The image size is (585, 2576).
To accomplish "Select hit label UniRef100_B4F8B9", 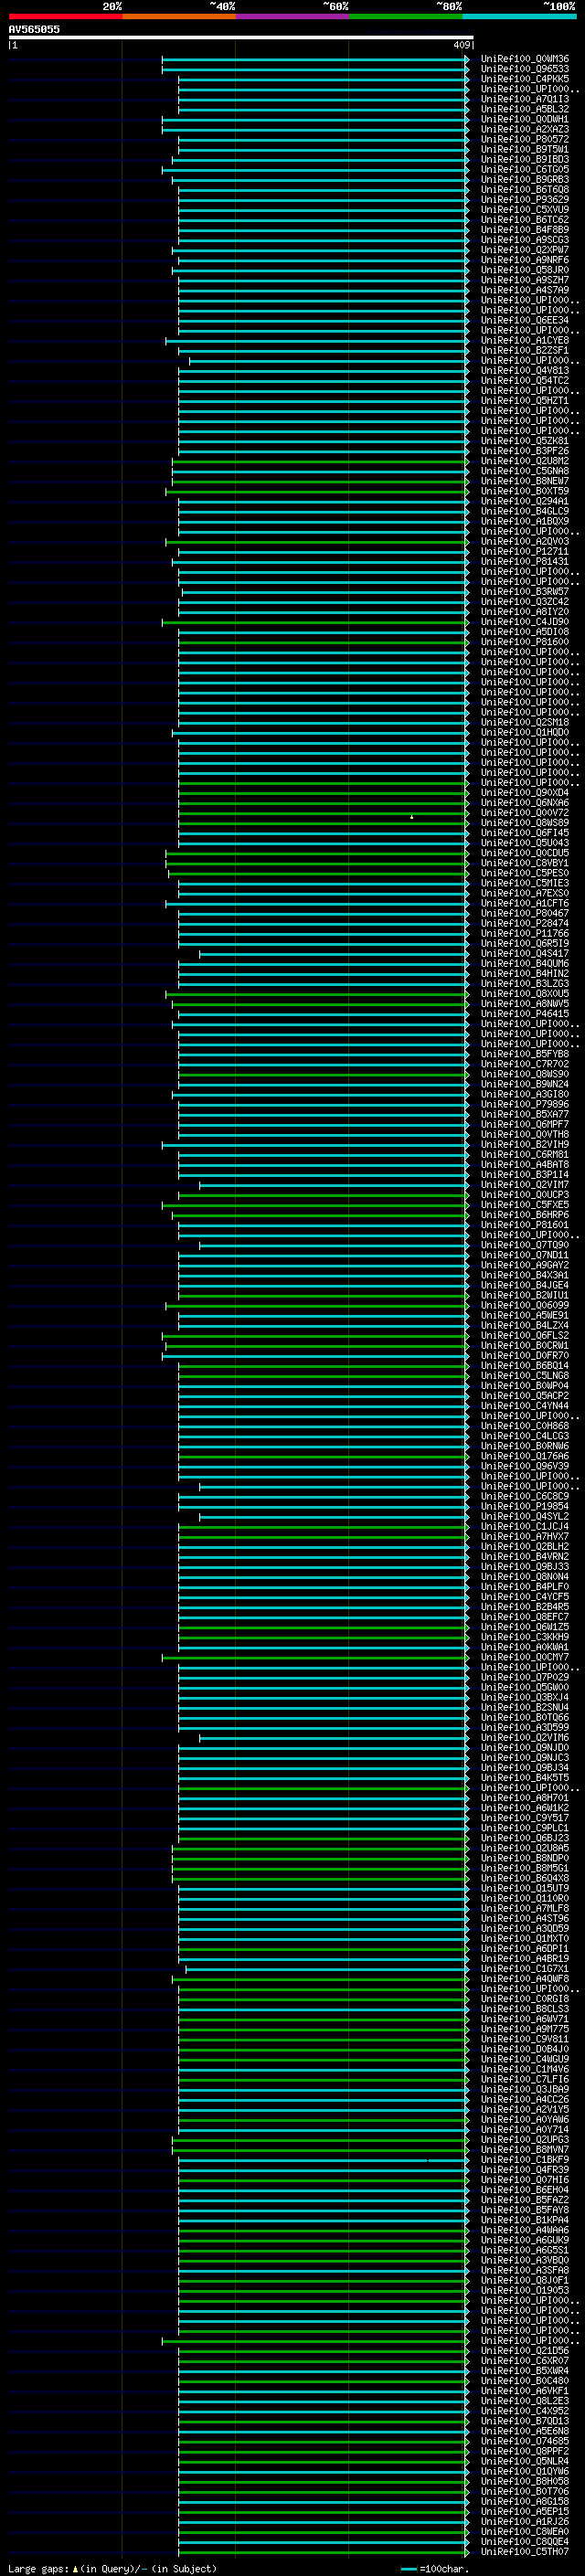I will (x=525, y=229).
